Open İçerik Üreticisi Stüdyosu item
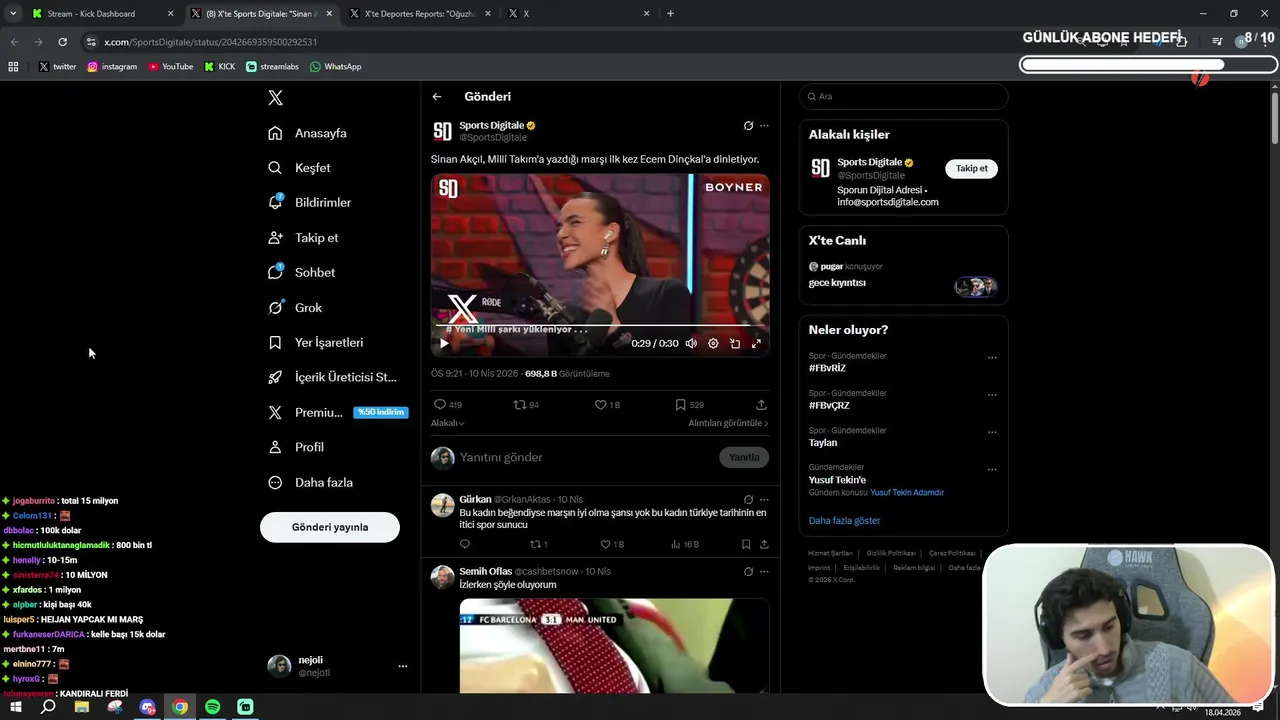This screenshot has width=1280, height=720. [x=332, y=377]
